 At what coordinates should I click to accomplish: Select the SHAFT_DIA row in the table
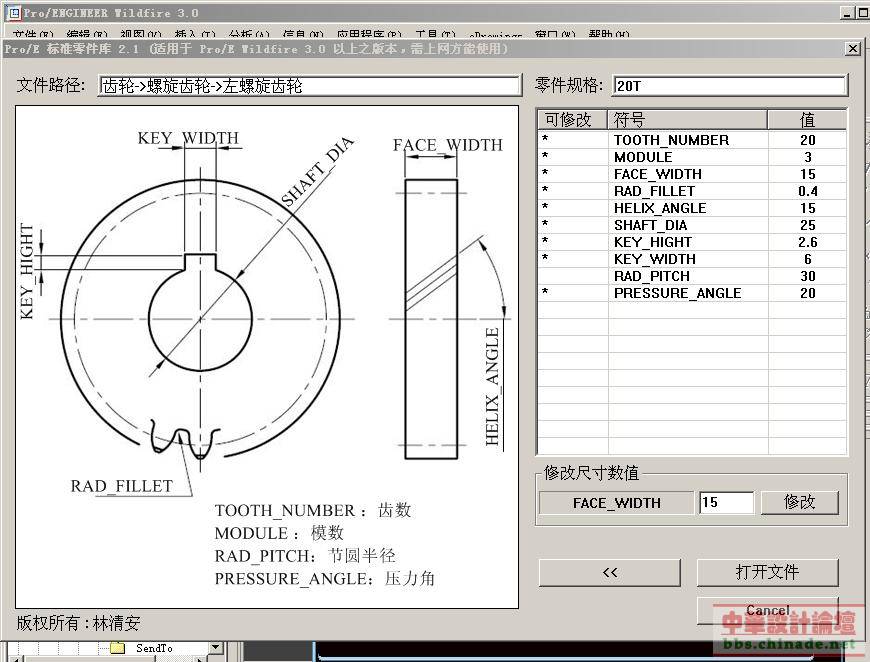pyautogui.click(x=692, y=225)
